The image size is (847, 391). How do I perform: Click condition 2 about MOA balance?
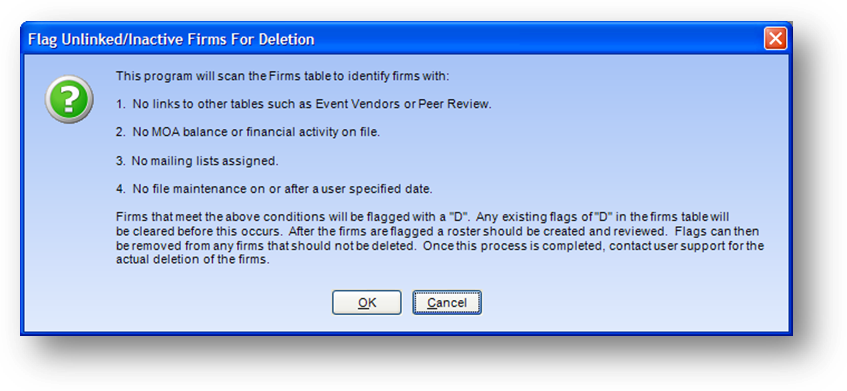248,132
